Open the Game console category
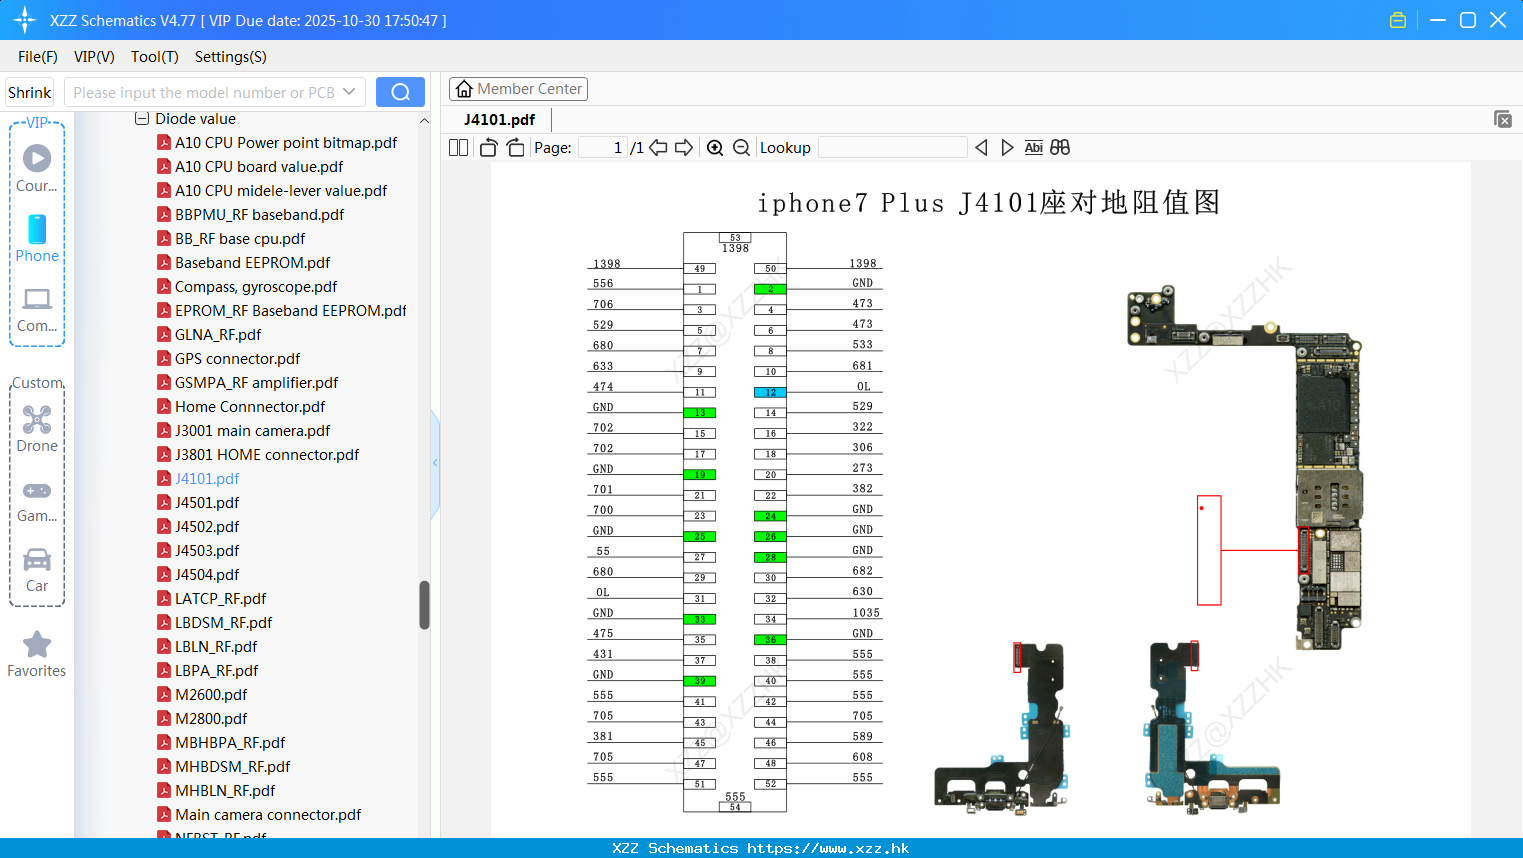Image resolution: width=1523 pixels, height=858 pixels. tap(37, 500)
